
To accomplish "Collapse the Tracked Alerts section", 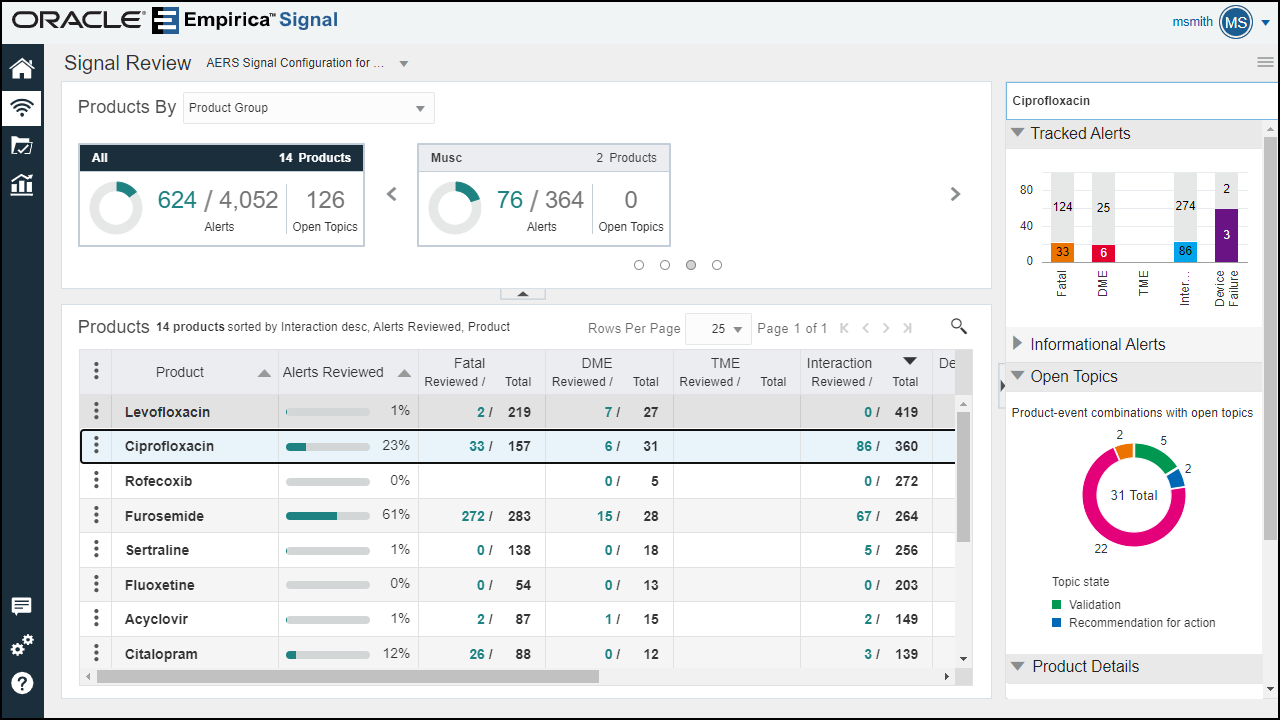I will pyautogui.click(x=1017, y=133).
